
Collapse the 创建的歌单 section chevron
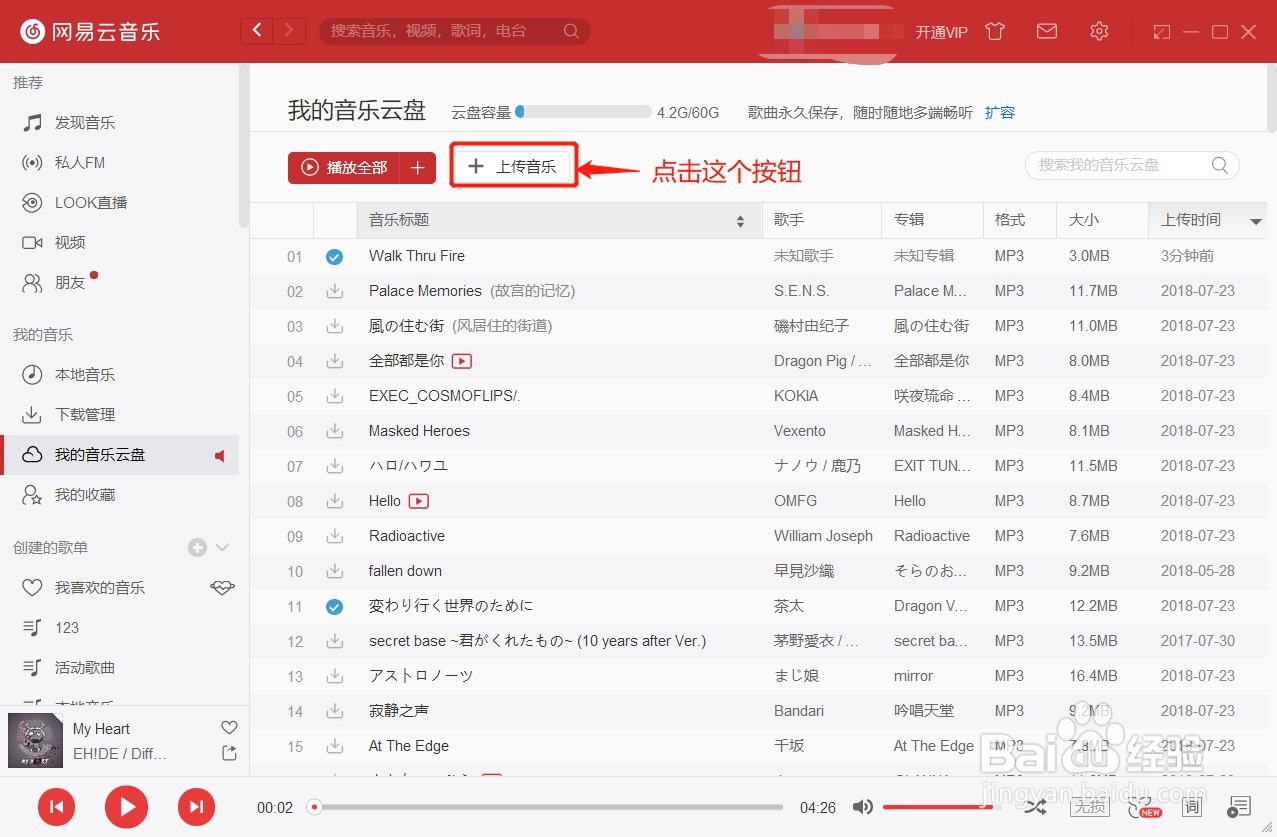(x=223, y=548)
